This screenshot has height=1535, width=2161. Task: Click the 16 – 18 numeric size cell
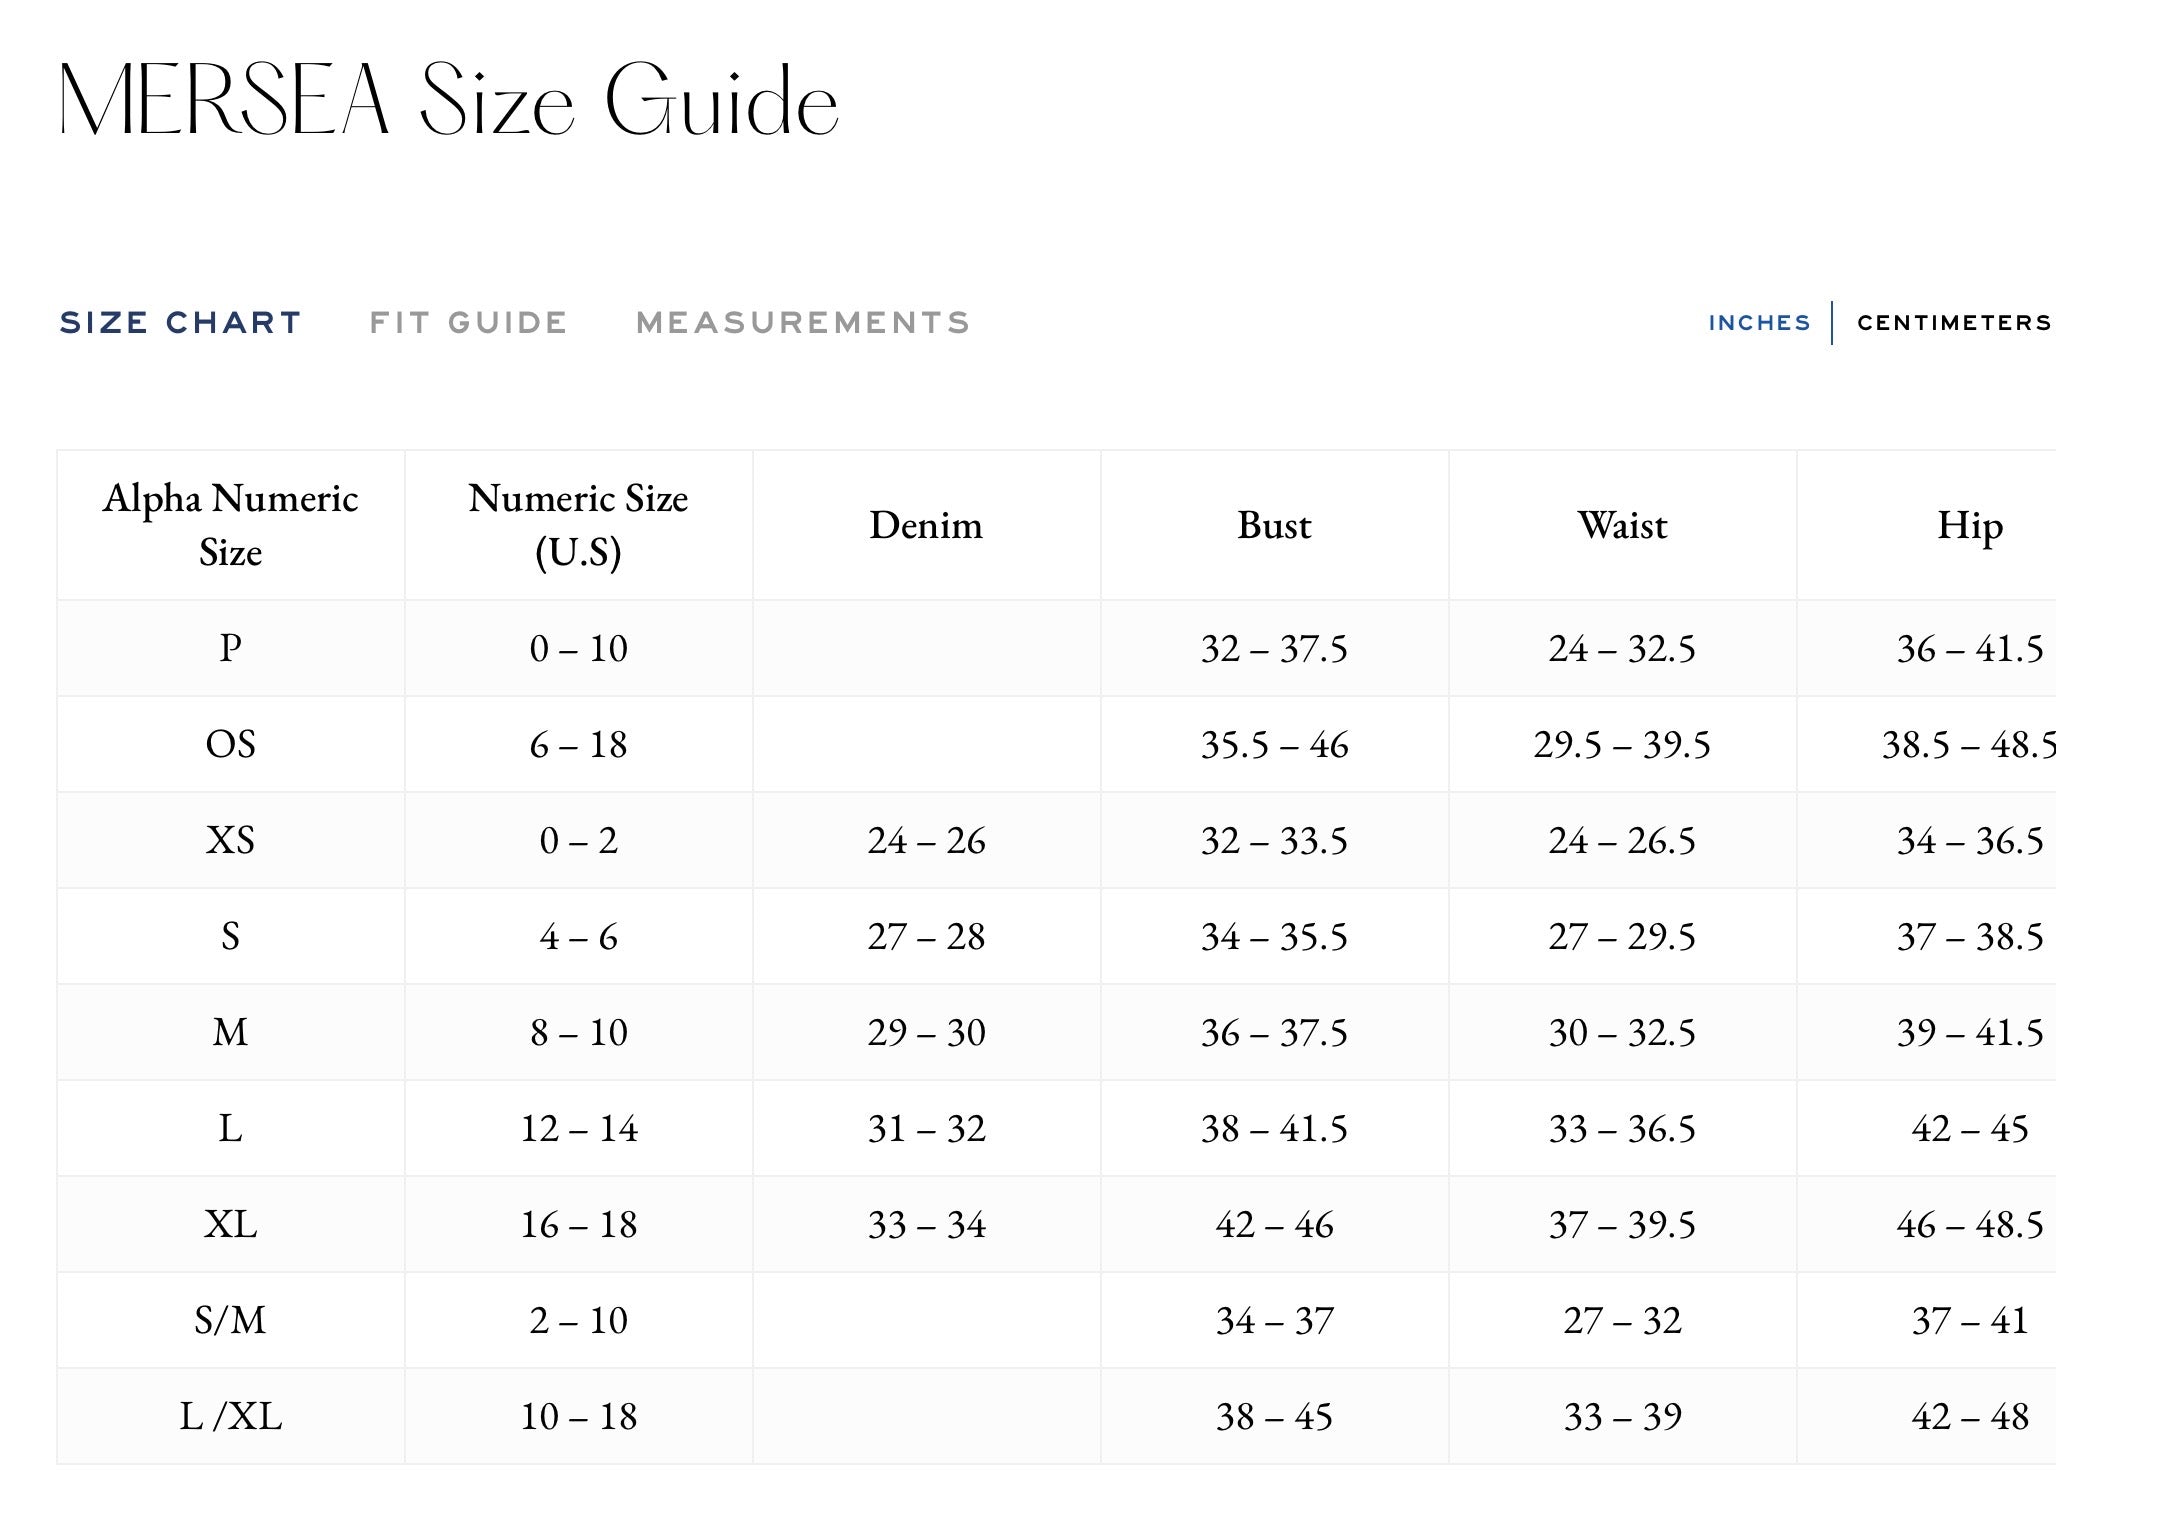click(x=579, y=1224)
